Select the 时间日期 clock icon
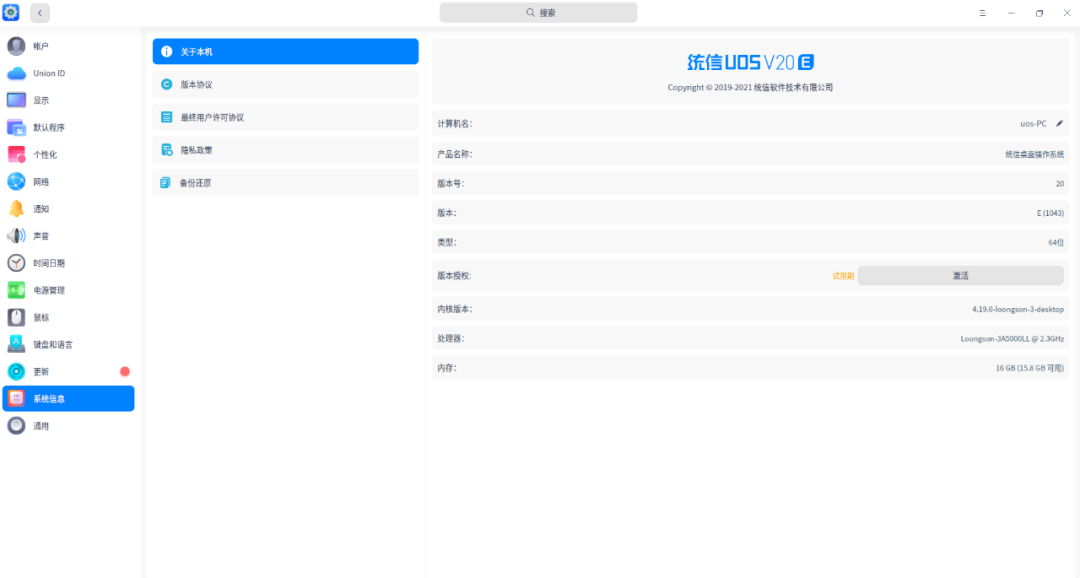The width and height of the screenshot is (1080, 578). point(16,262)
